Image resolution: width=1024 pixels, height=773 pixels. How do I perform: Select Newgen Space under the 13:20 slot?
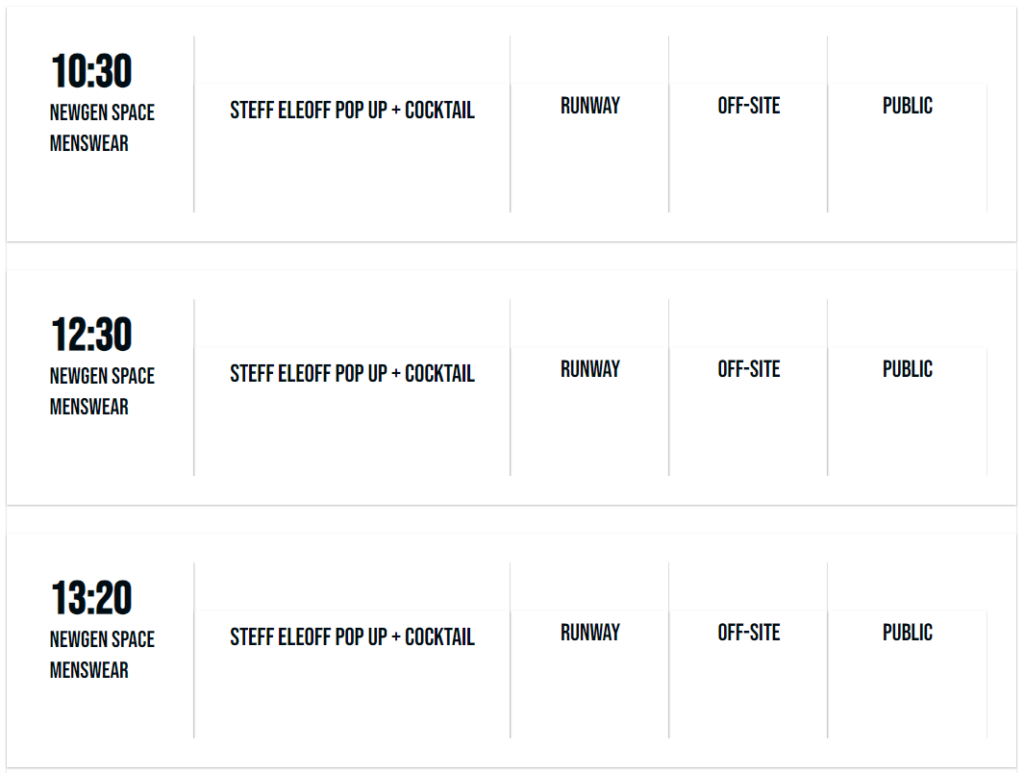point(102,639)
